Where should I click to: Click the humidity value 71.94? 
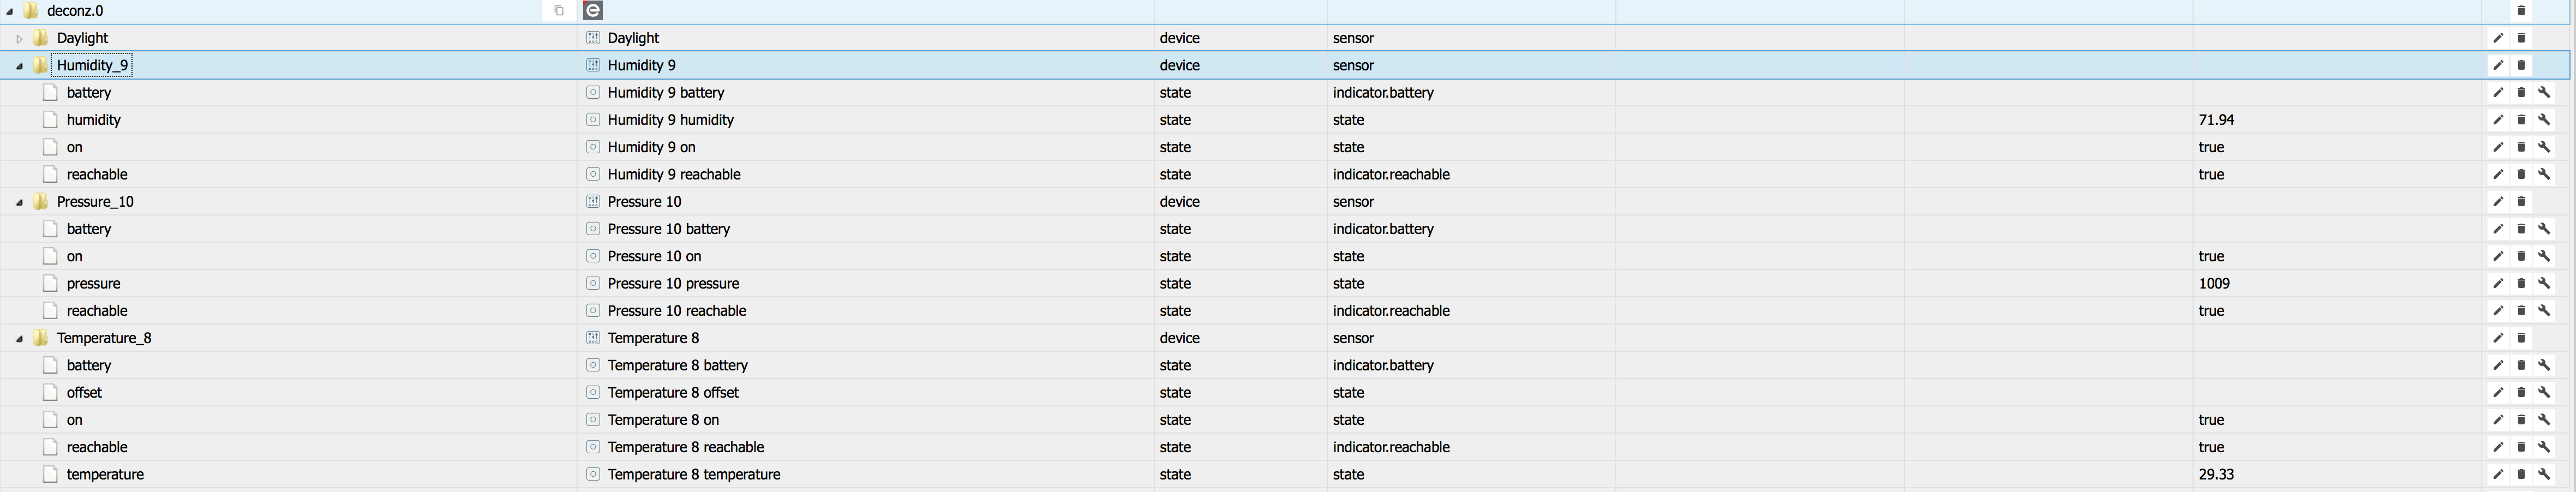(2216, 120)
